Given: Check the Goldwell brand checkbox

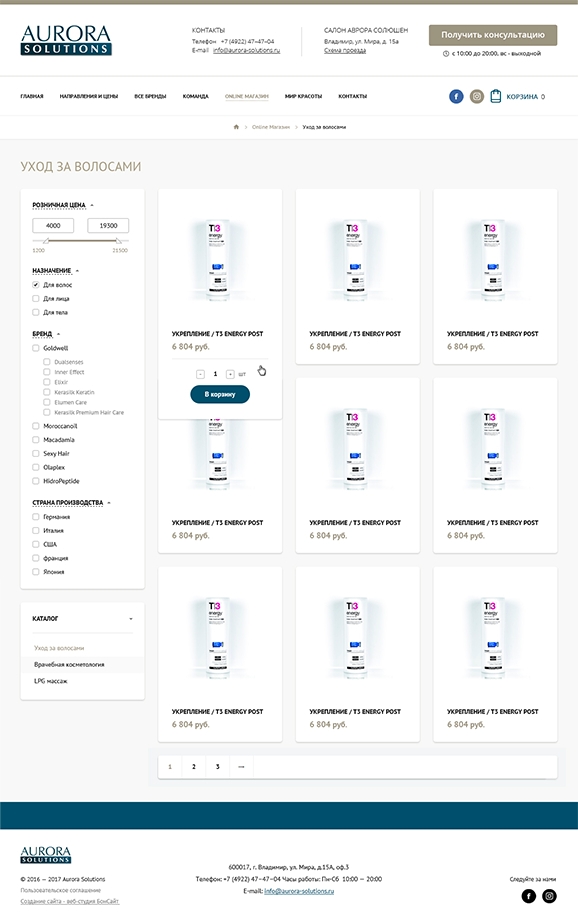Looking at the screenshot, I should [x=36, y=348].
